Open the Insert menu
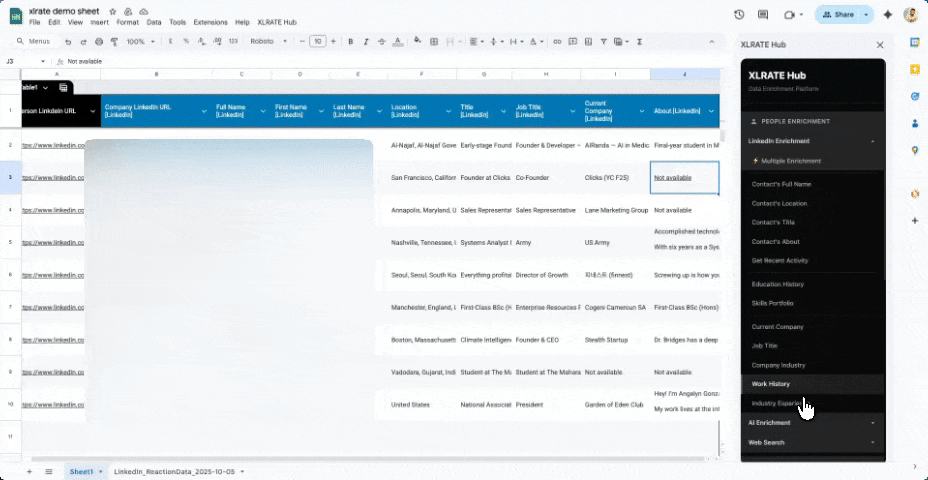This screenshot has height=480, width=928. [99, 22]
